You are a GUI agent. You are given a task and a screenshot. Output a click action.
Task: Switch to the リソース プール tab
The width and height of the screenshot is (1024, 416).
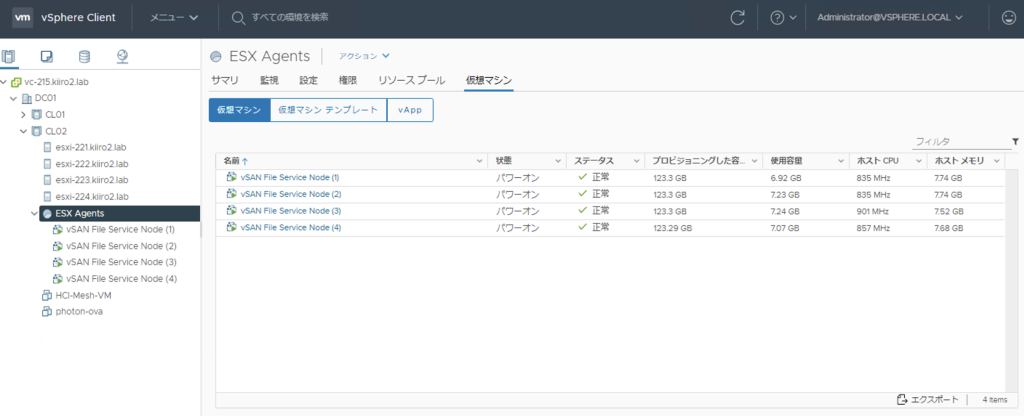pos(411,80)
